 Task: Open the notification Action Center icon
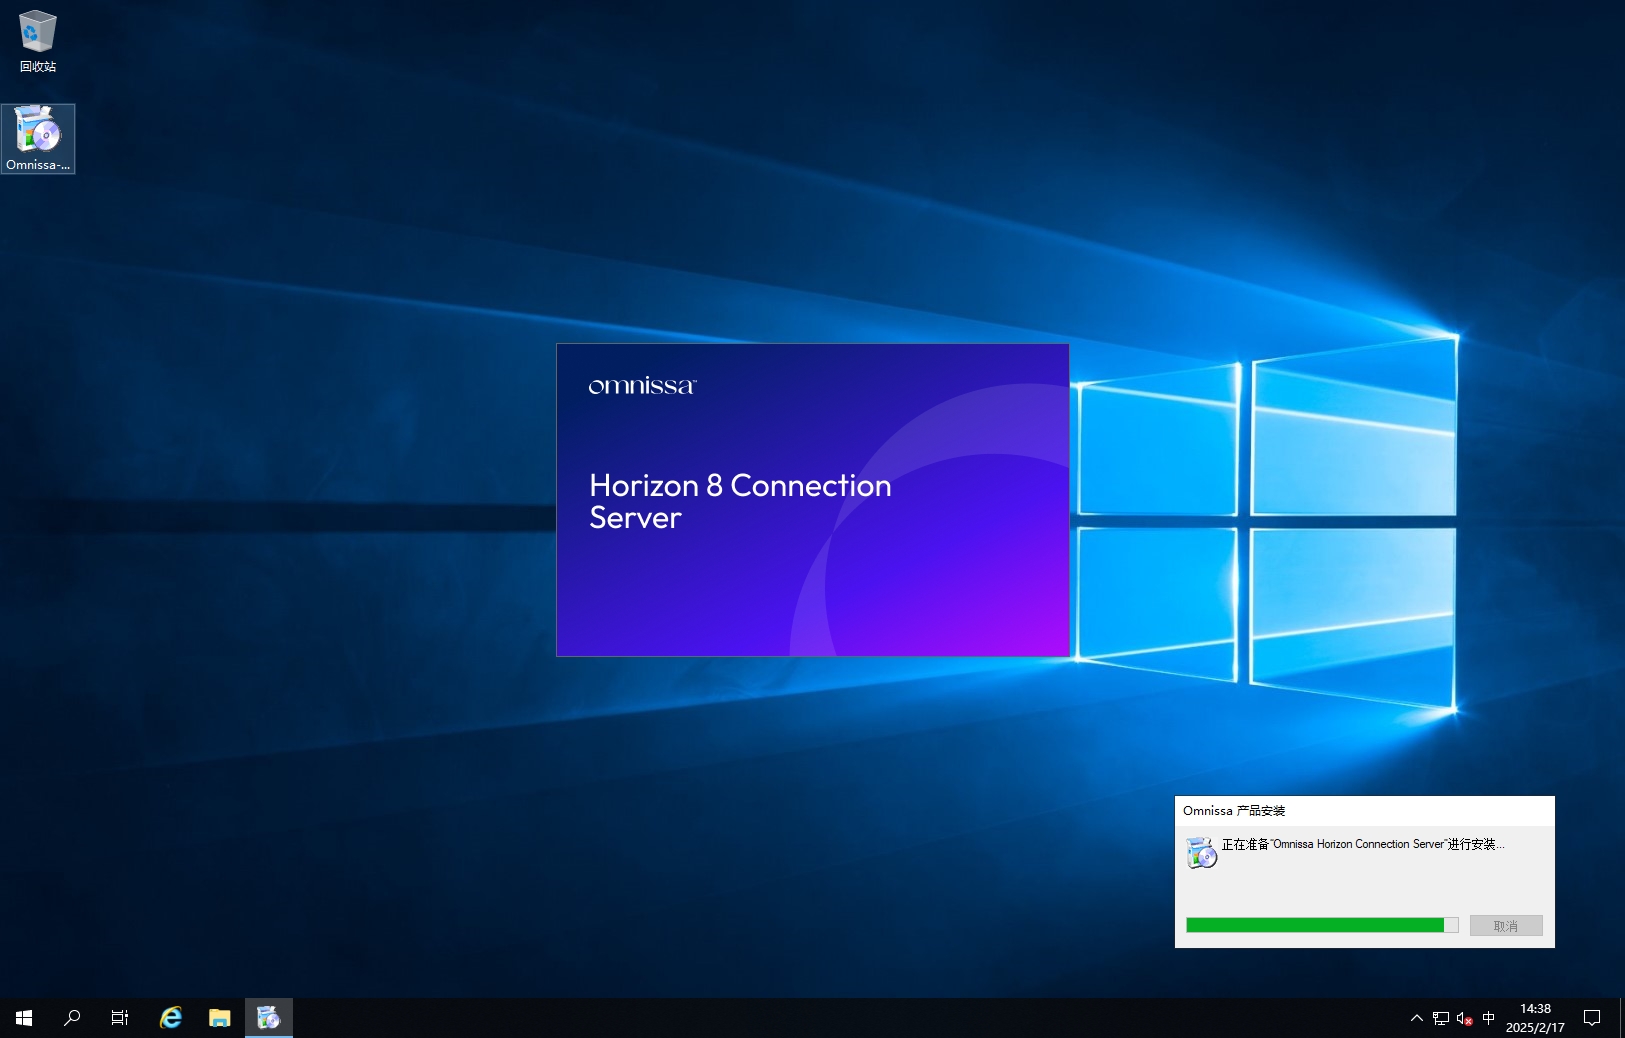tap(1592, 1018)
